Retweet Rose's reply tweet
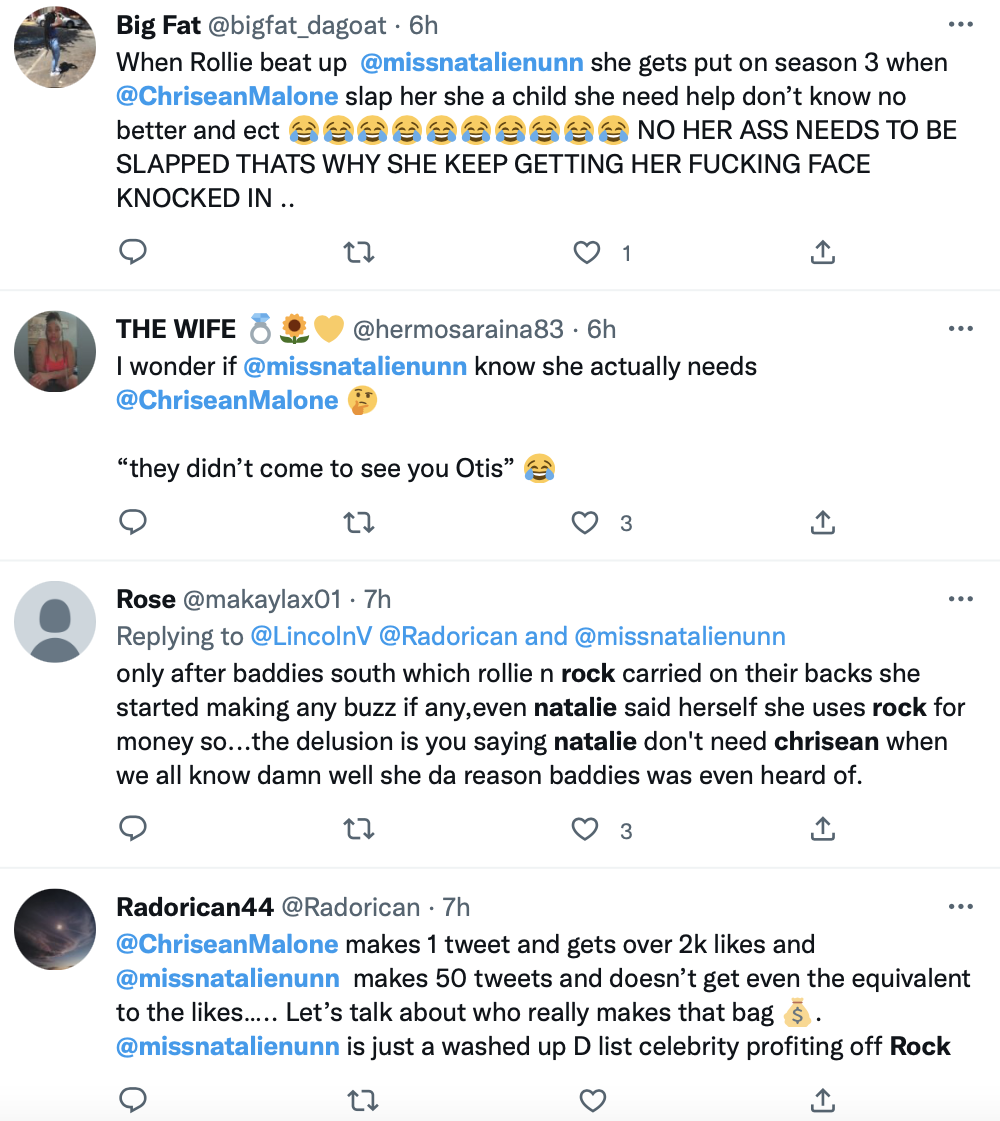Screen dimensions: 1000x1121 360,829
